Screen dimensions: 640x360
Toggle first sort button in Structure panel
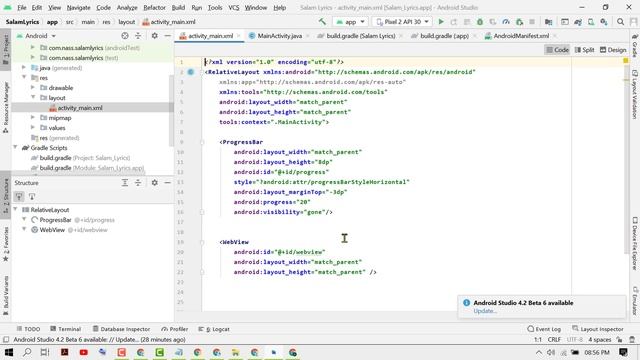click(x=19, y=197)
